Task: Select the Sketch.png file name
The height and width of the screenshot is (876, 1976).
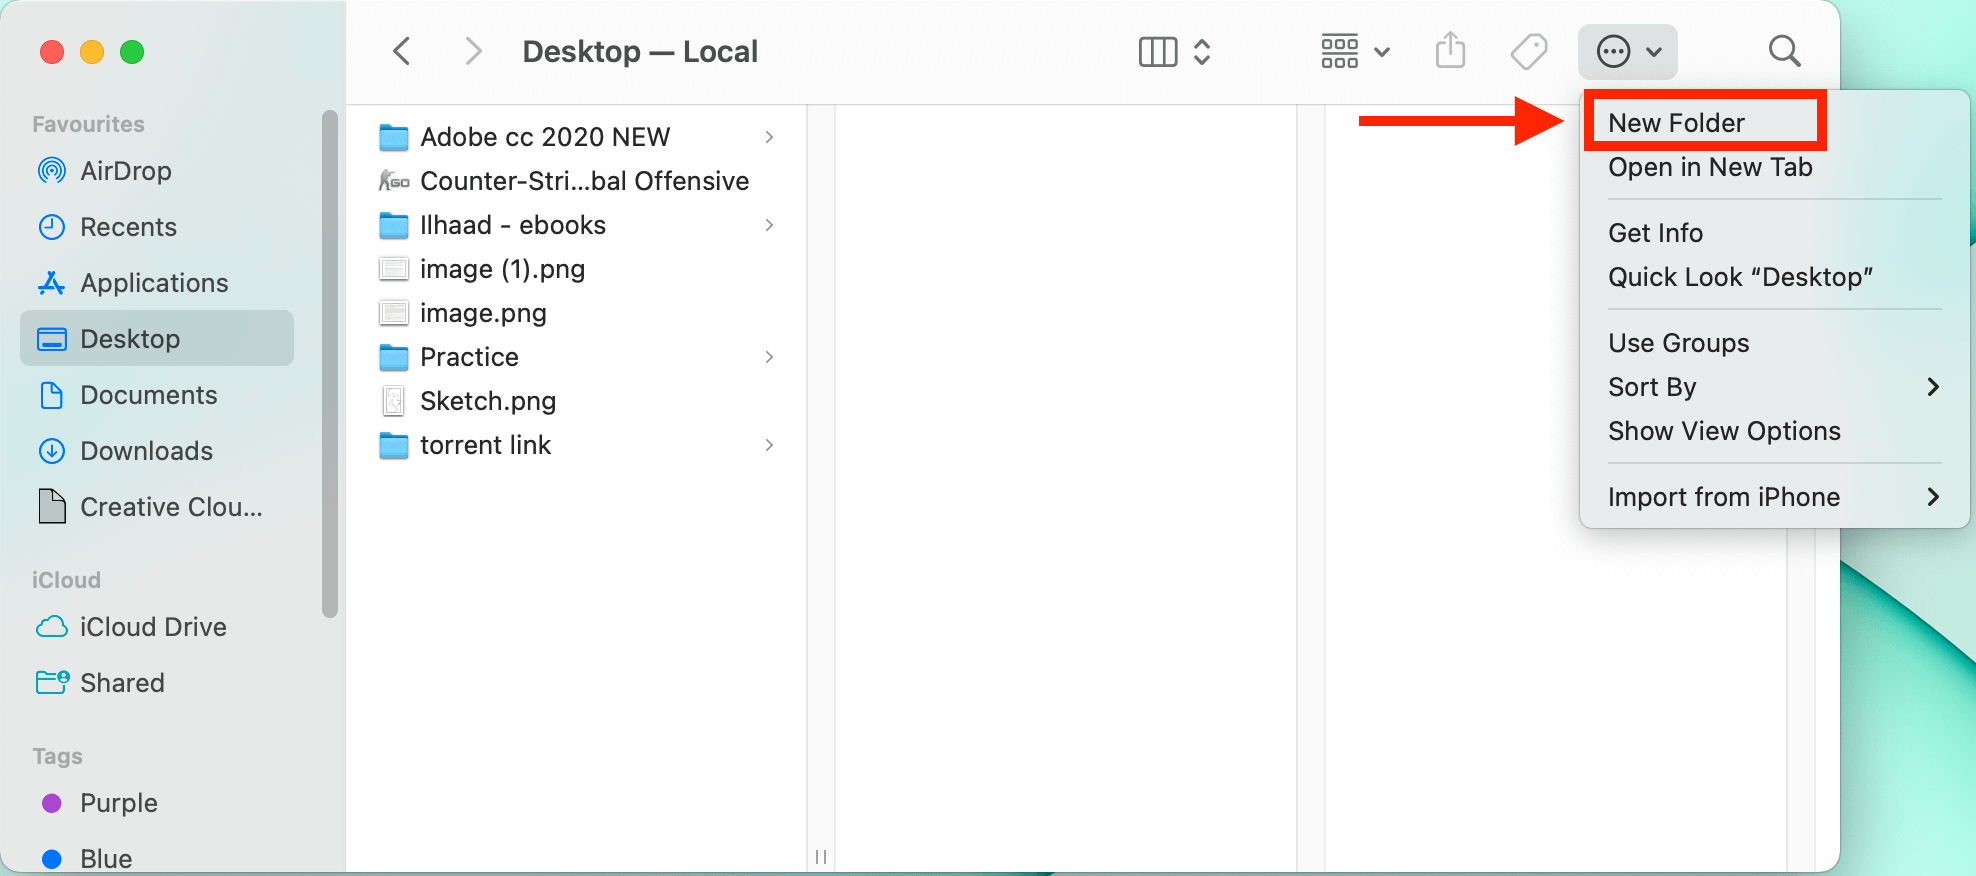Action: point(488,401)
